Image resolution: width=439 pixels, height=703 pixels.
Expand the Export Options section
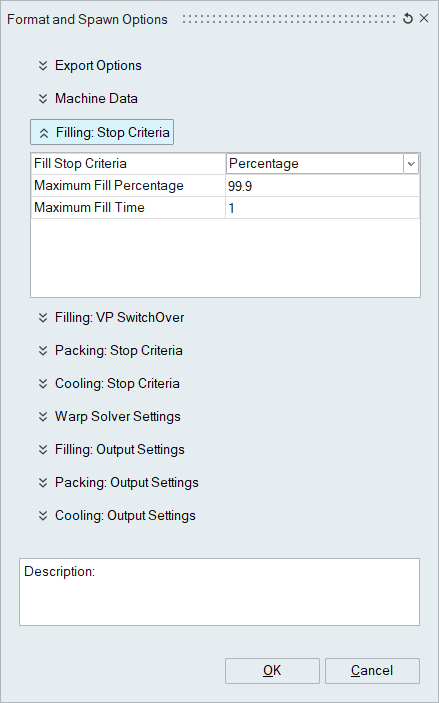click(x=90, y=65)
